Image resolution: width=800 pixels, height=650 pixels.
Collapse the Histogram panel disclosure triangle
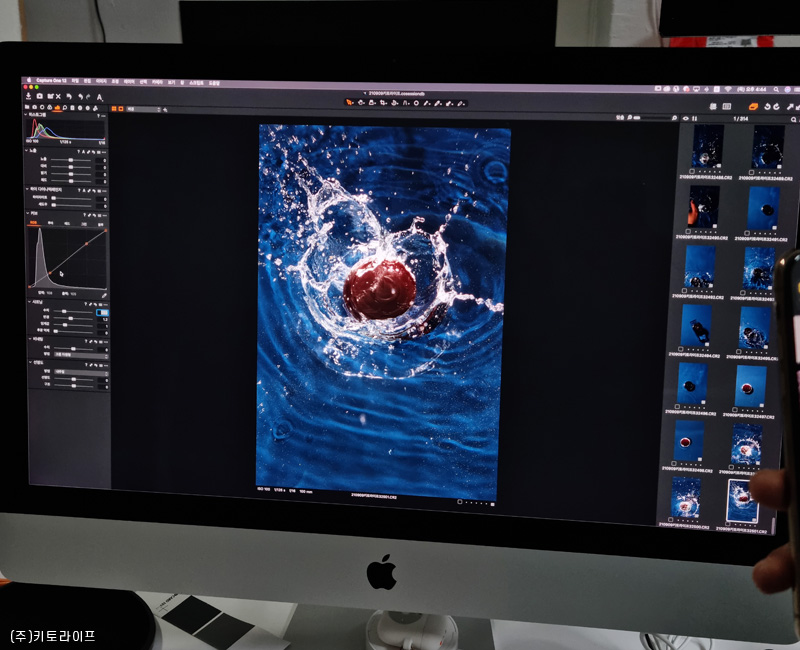[27, 116]
